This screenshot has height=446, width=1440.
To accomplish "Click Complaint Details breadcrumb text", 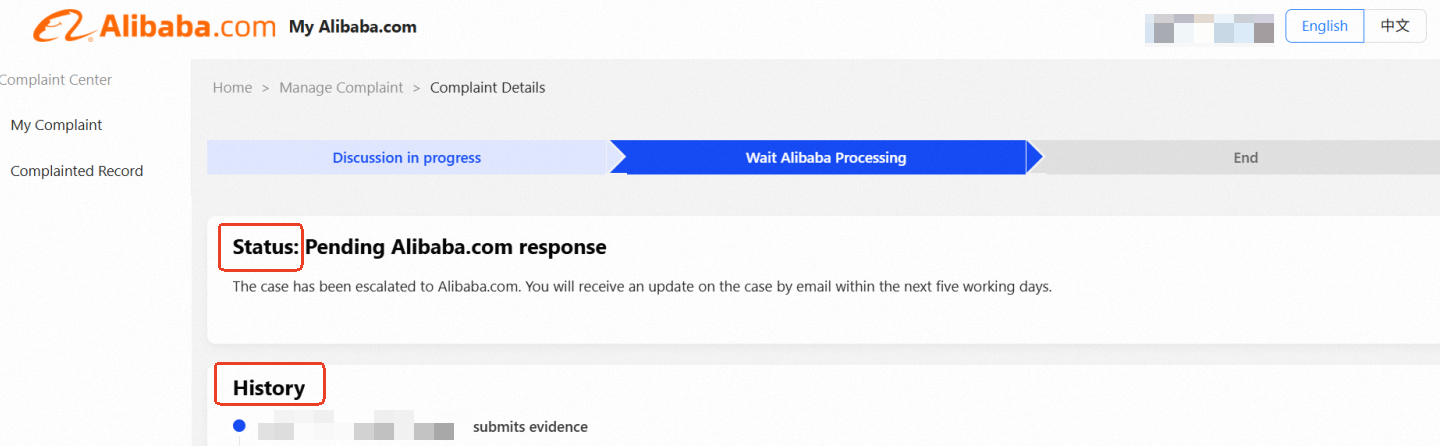I will tap(488, 88).
